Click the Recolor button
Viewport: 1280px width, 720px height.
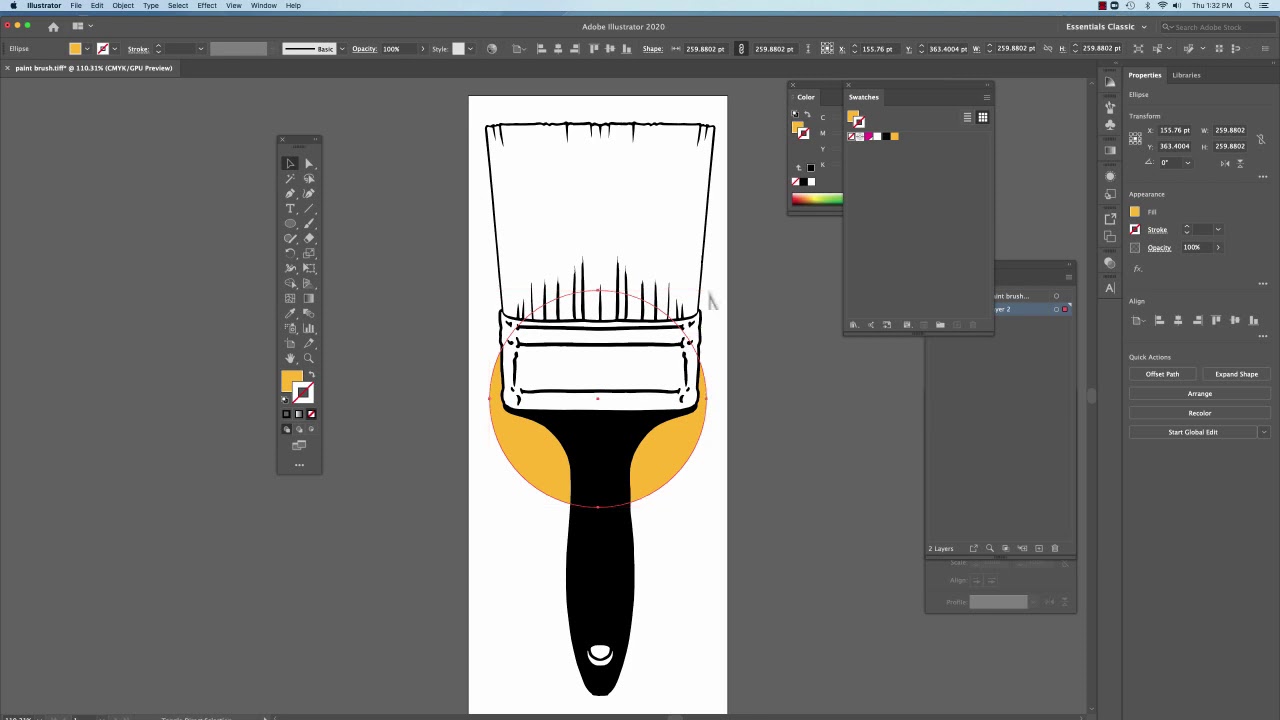tap(1199, 413)
